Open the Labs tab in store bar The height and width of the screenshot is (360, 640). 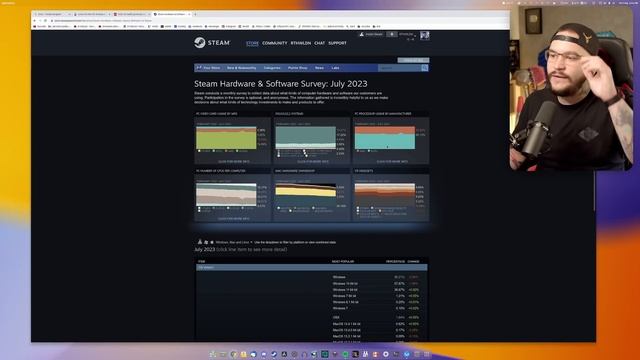coord(335,68)
